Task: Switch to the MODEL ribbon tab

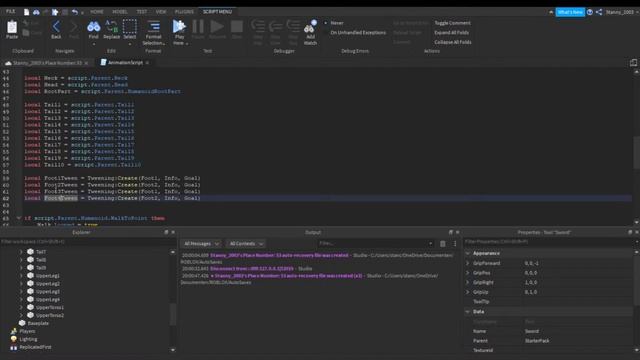Action: 120,12
